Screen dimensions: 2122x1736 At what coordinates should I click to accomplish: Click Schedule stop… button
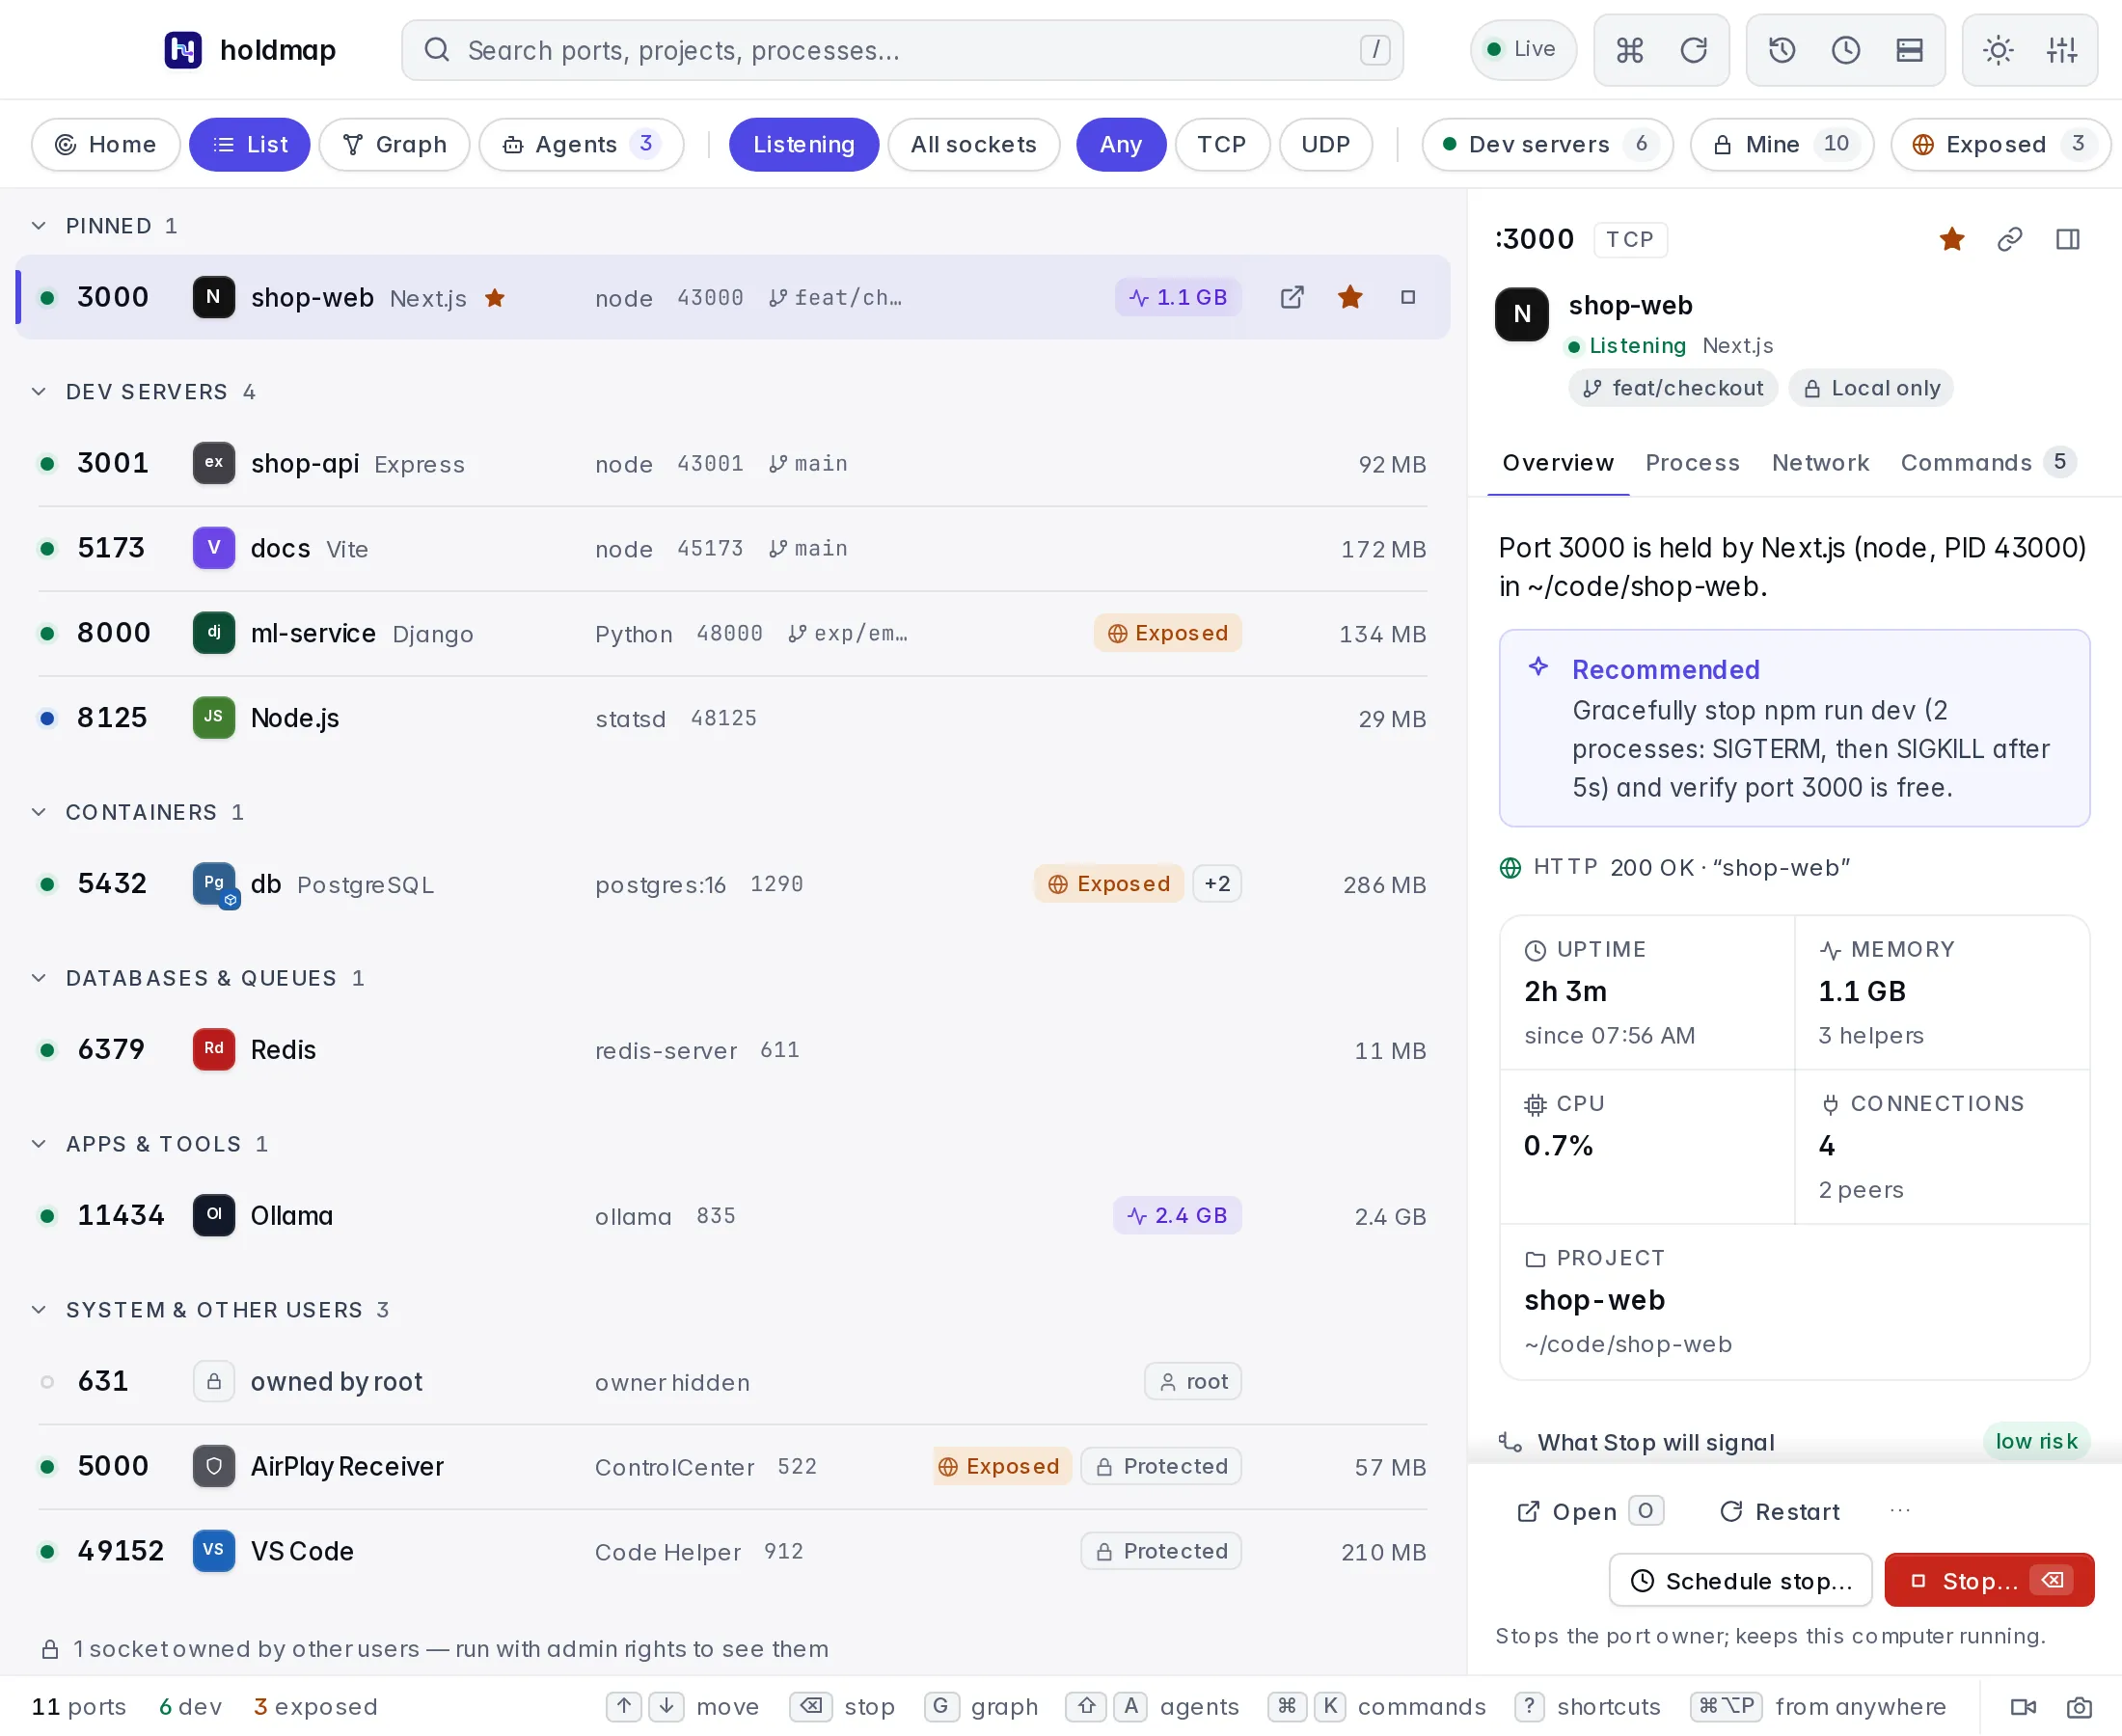click(x=1740, y=1580)
